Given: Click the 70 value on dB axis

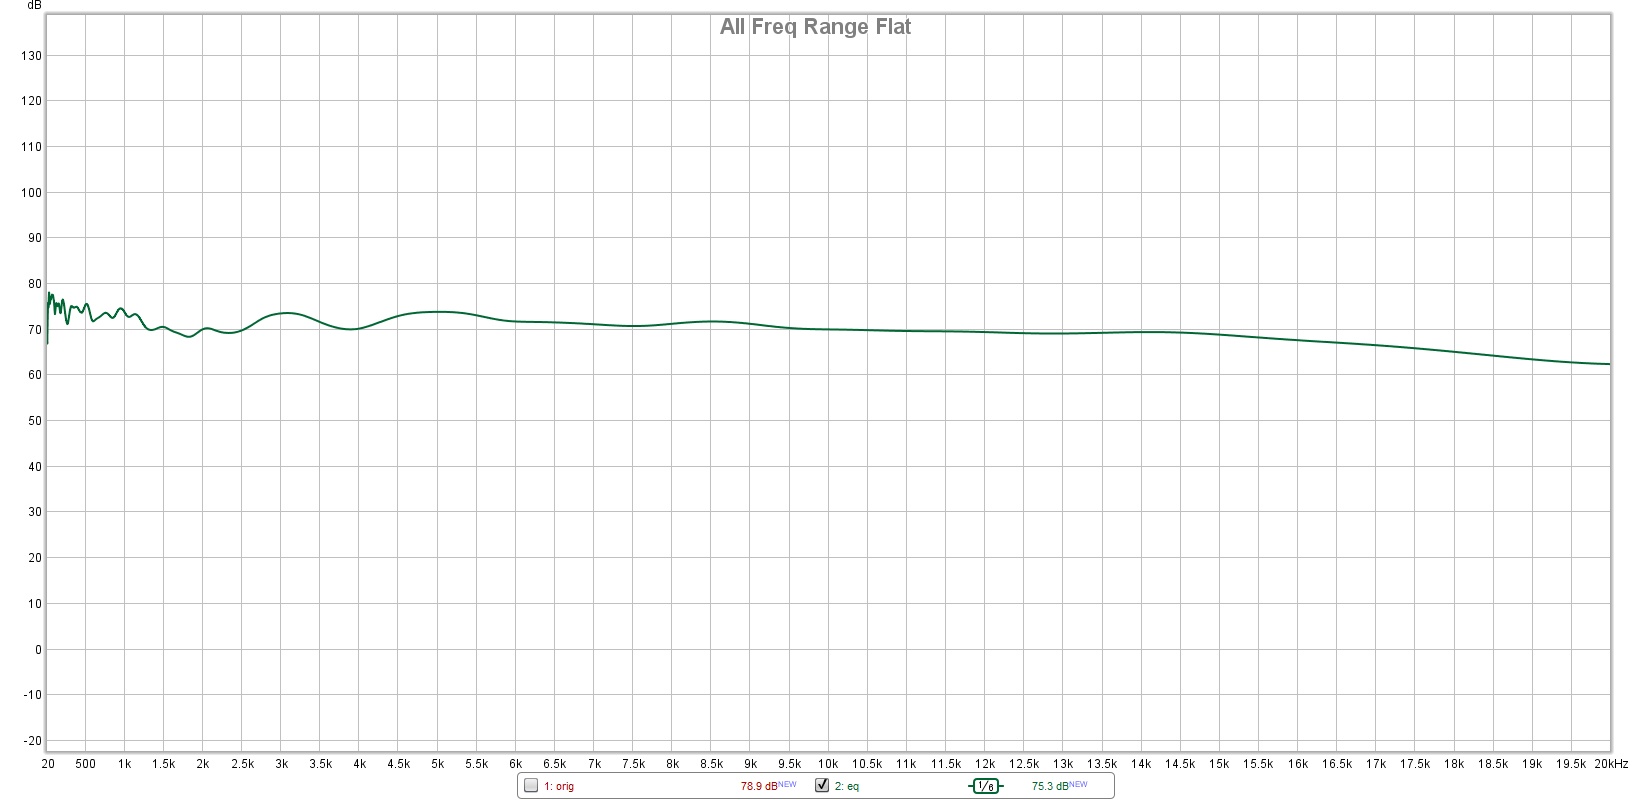Looking at the screenshot, I should pyautogui.click(x=35, y=330).
